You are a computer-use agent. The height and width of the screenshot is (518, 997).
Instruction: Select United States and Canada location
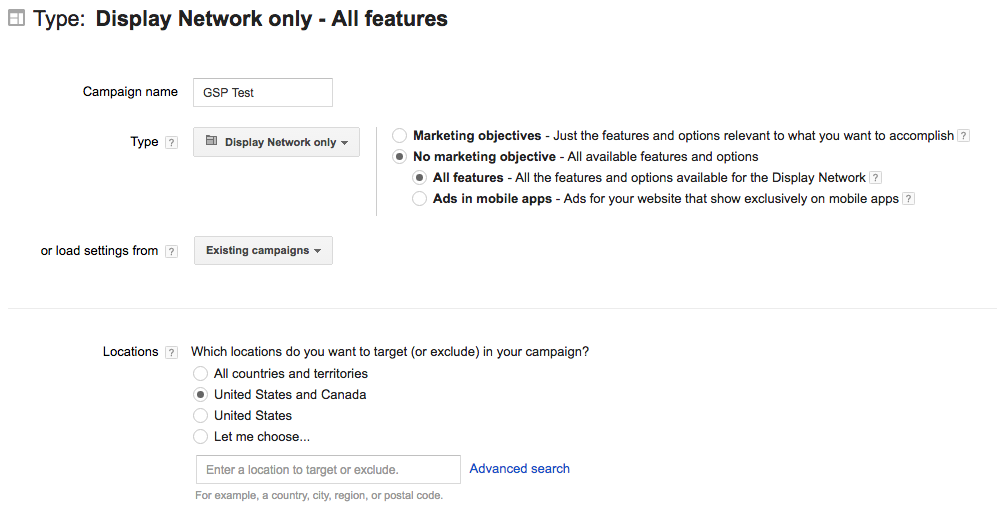click(x=201, y=395)
